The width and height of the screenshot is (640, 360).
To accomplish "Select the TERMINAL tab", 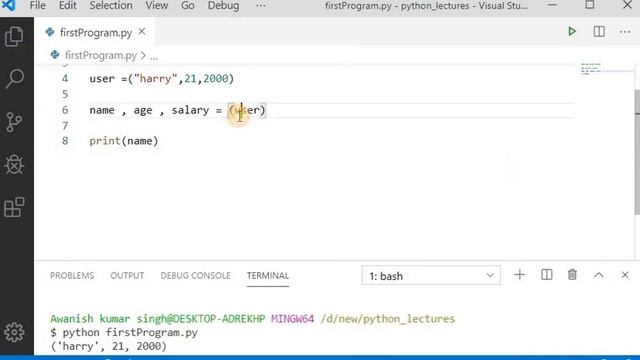I will pyautogui.click(x=268, y=276).
